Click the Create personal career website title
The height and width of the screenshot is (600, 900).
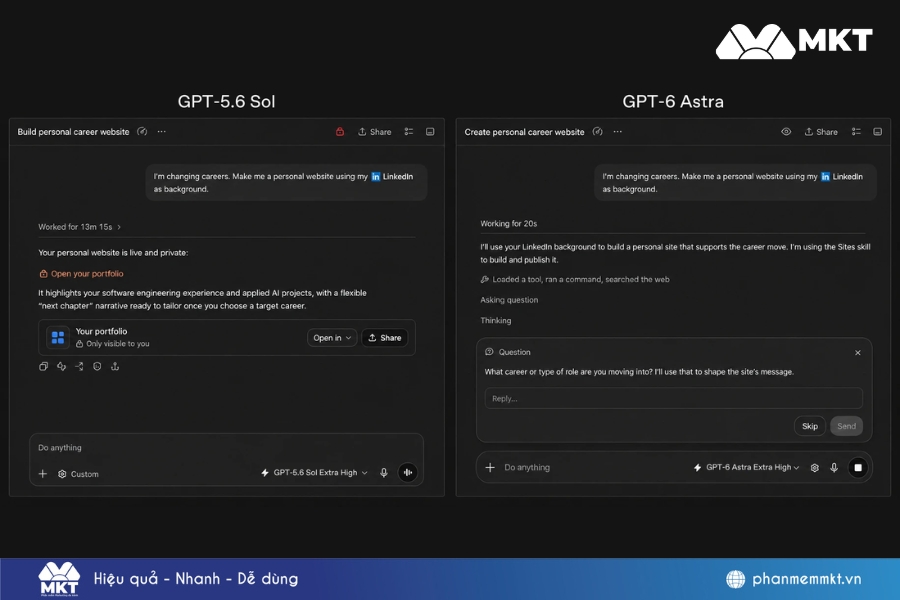pyautogui.click(x=524, y=131)
